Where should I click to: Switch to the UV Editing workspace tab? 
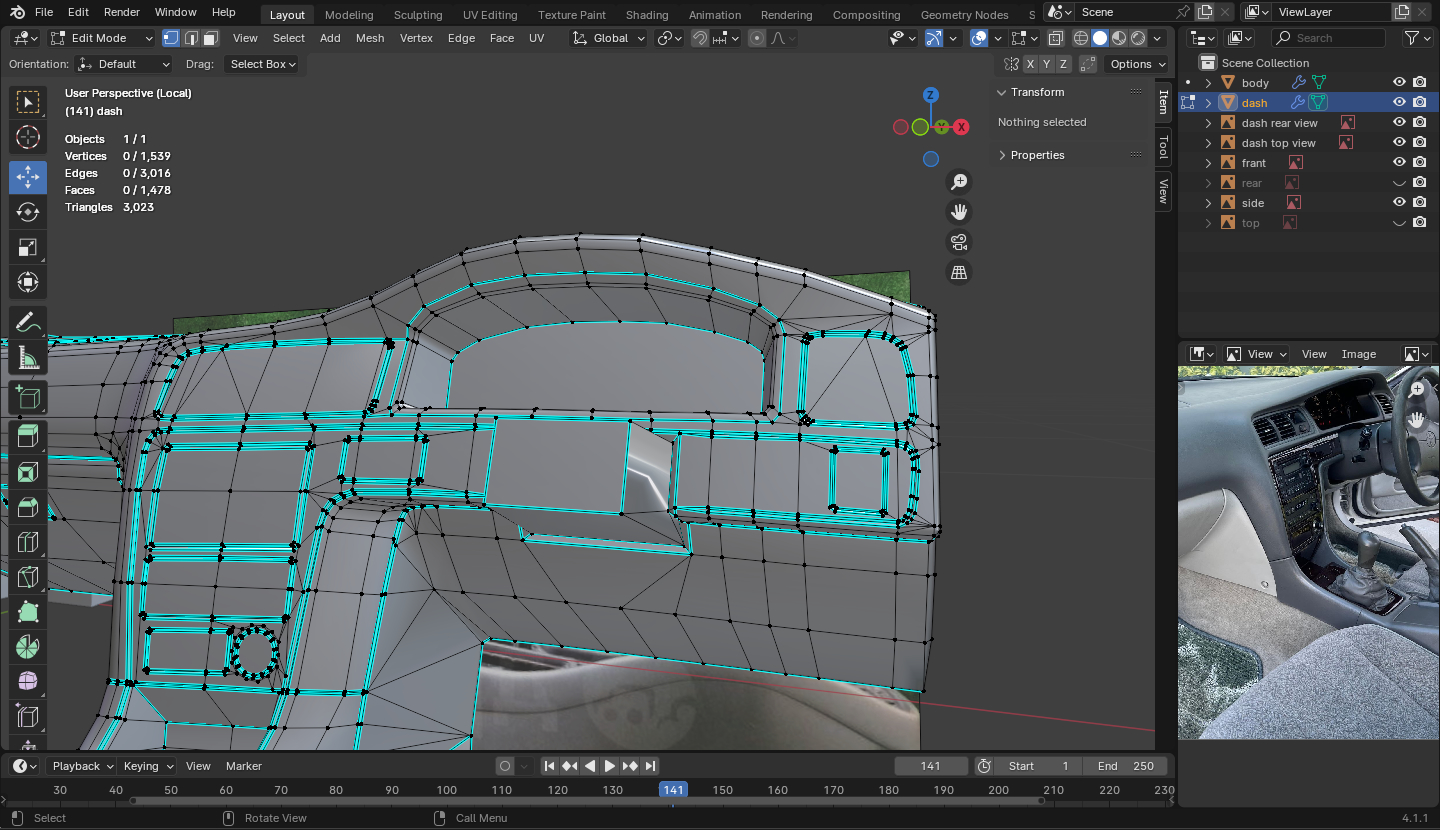(x=490, y=15)
